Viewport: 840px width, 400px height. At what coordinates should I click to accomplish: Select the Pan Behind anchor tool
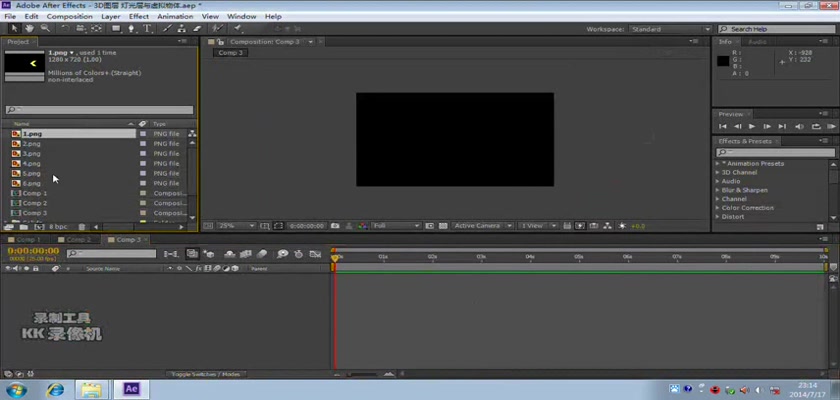point(96,28)
